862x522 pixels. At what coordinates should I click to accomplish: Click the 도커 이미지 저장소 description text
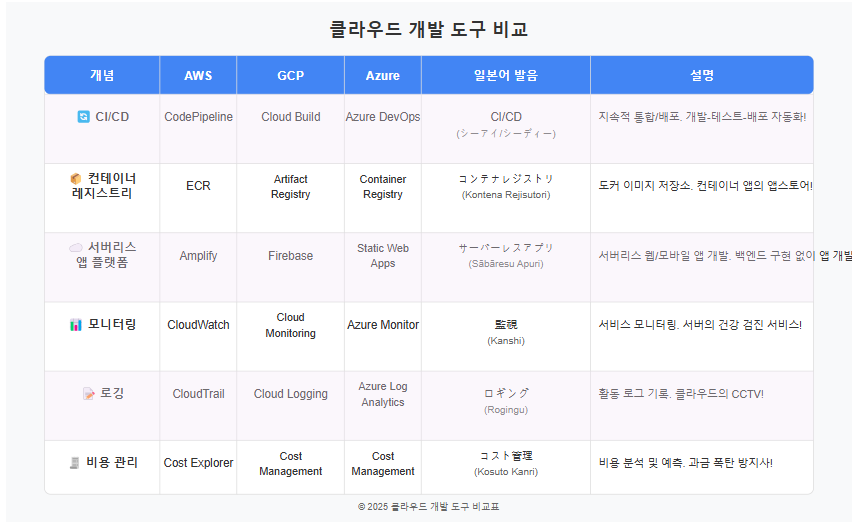705,186
